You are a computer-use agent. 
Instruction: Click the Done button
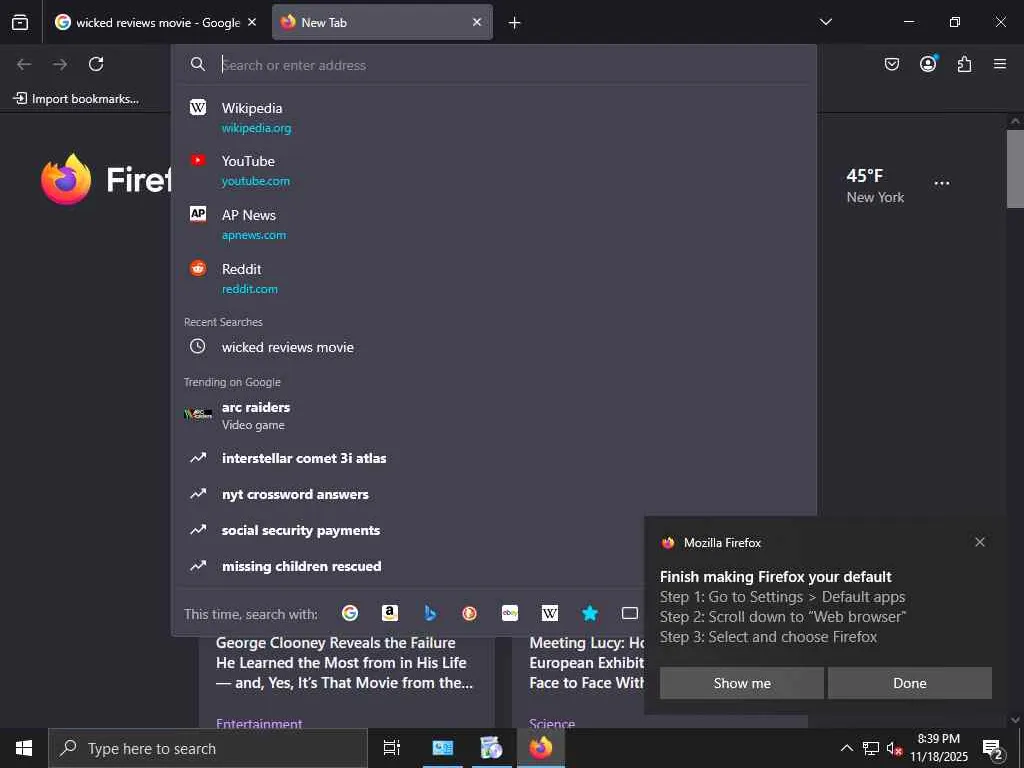910,683
